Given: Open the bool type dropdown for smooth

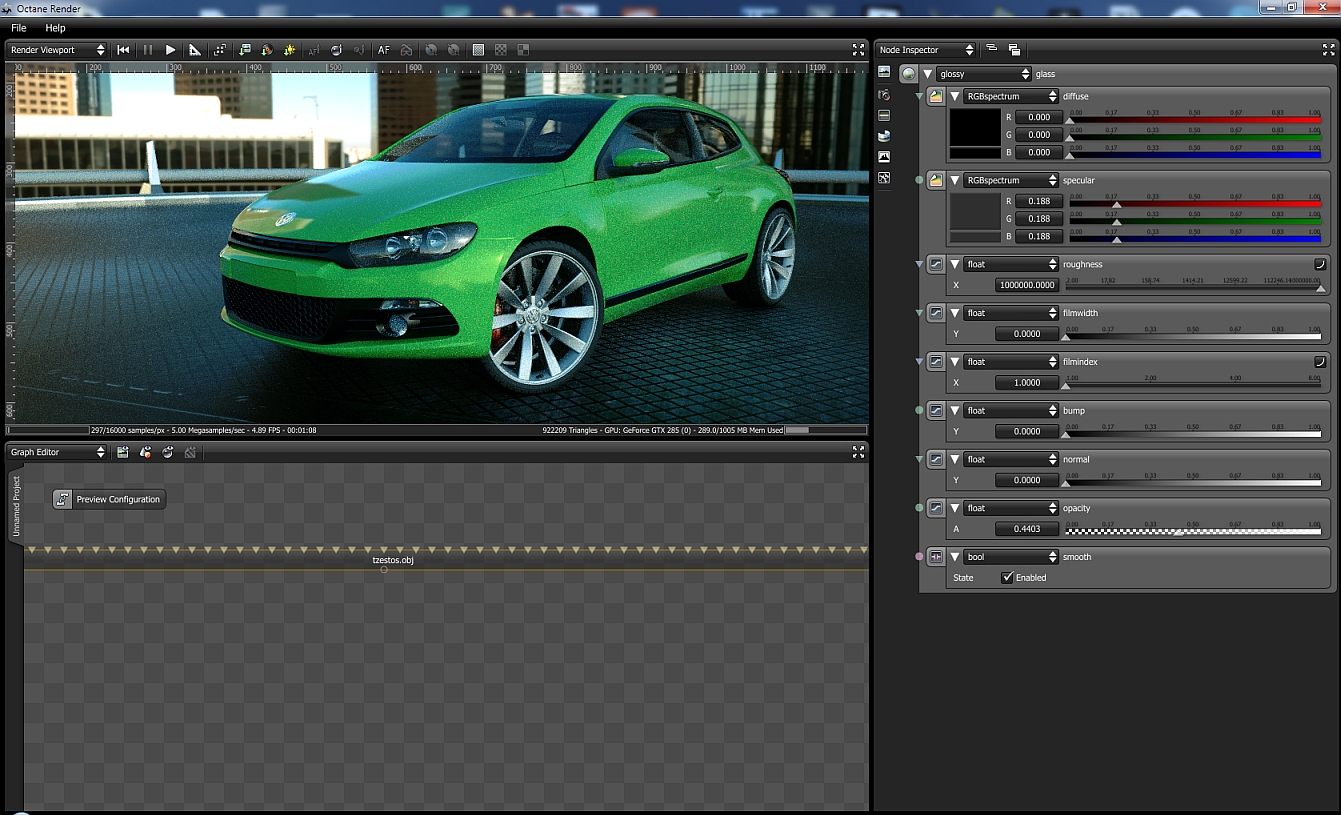Looking at the screenshot, I should click(x=1011, y=557).
